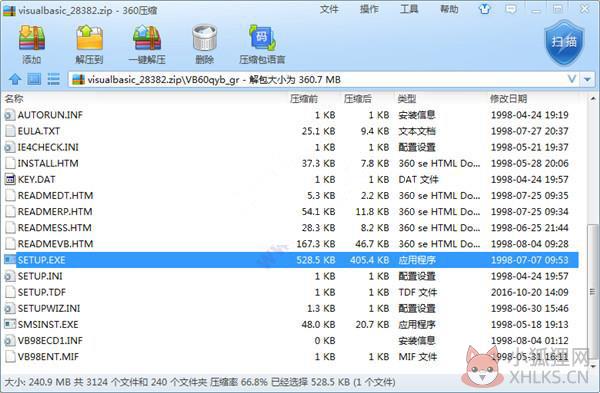Click the 25.1 KB size of EULA.TXT
This screenshot has height=393, width=600.
click(318, 131)
